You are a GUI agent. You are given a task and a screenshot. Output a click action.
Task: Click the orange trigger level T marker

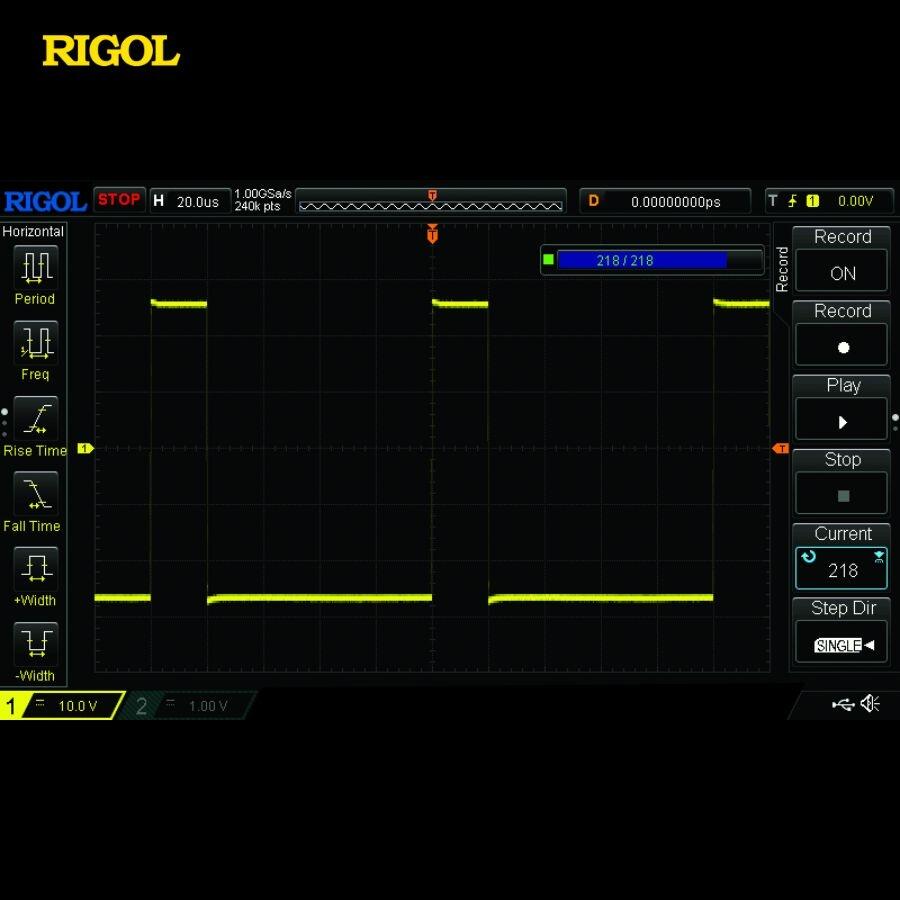point(781,448)
